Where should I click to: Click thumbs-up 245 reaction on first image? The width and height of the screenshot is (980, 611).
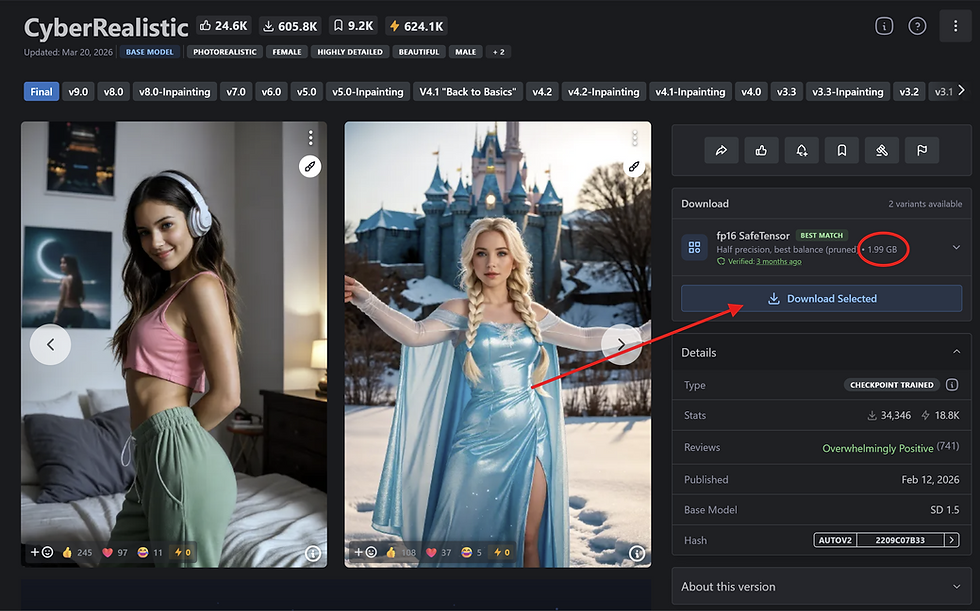coord(77,552)
